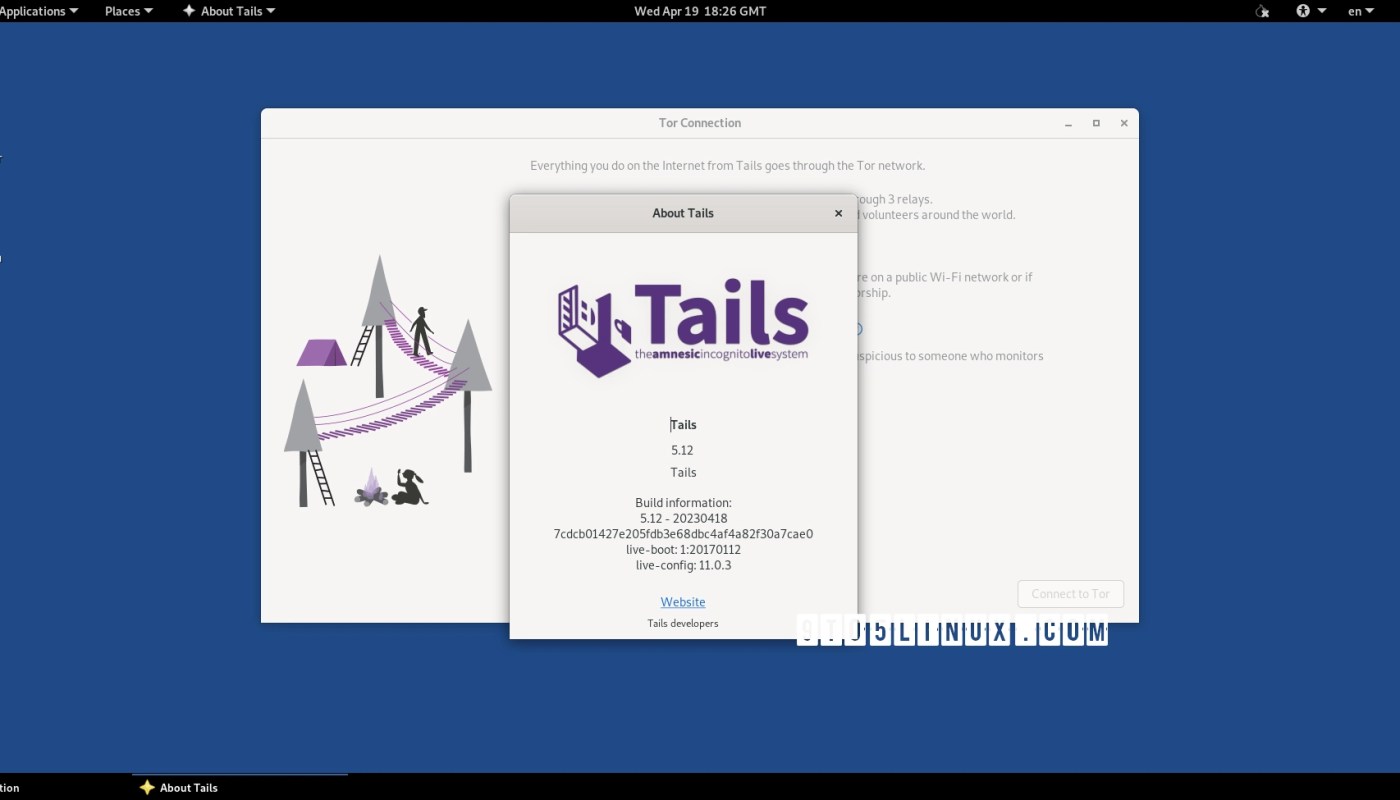Click the About Tails star icon in taskbar
Image resolution: width=1400 pixels, height=800 pixels.
(x=147, y=787)
